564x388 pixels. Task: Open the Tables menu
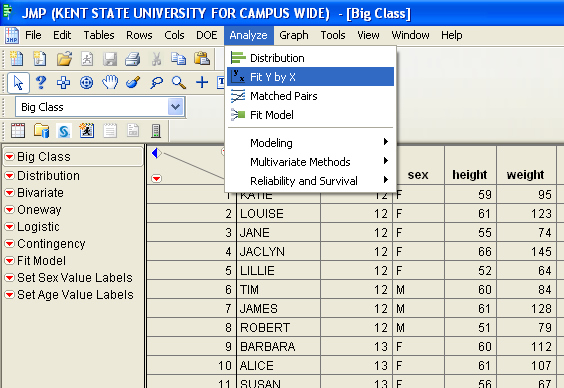(x=99, y=35)
